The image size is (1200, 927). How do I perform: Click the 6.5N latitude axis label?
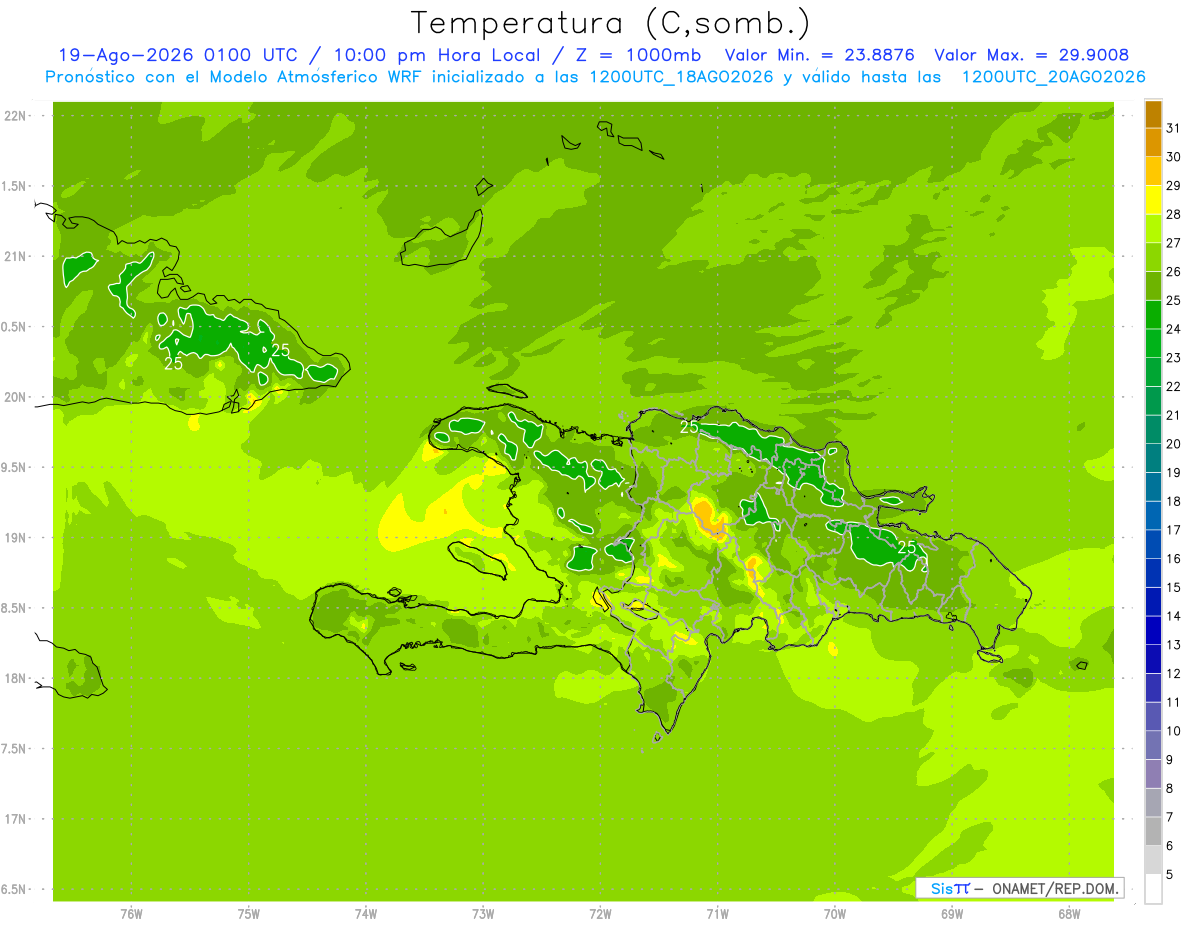[x=15, y=890]
